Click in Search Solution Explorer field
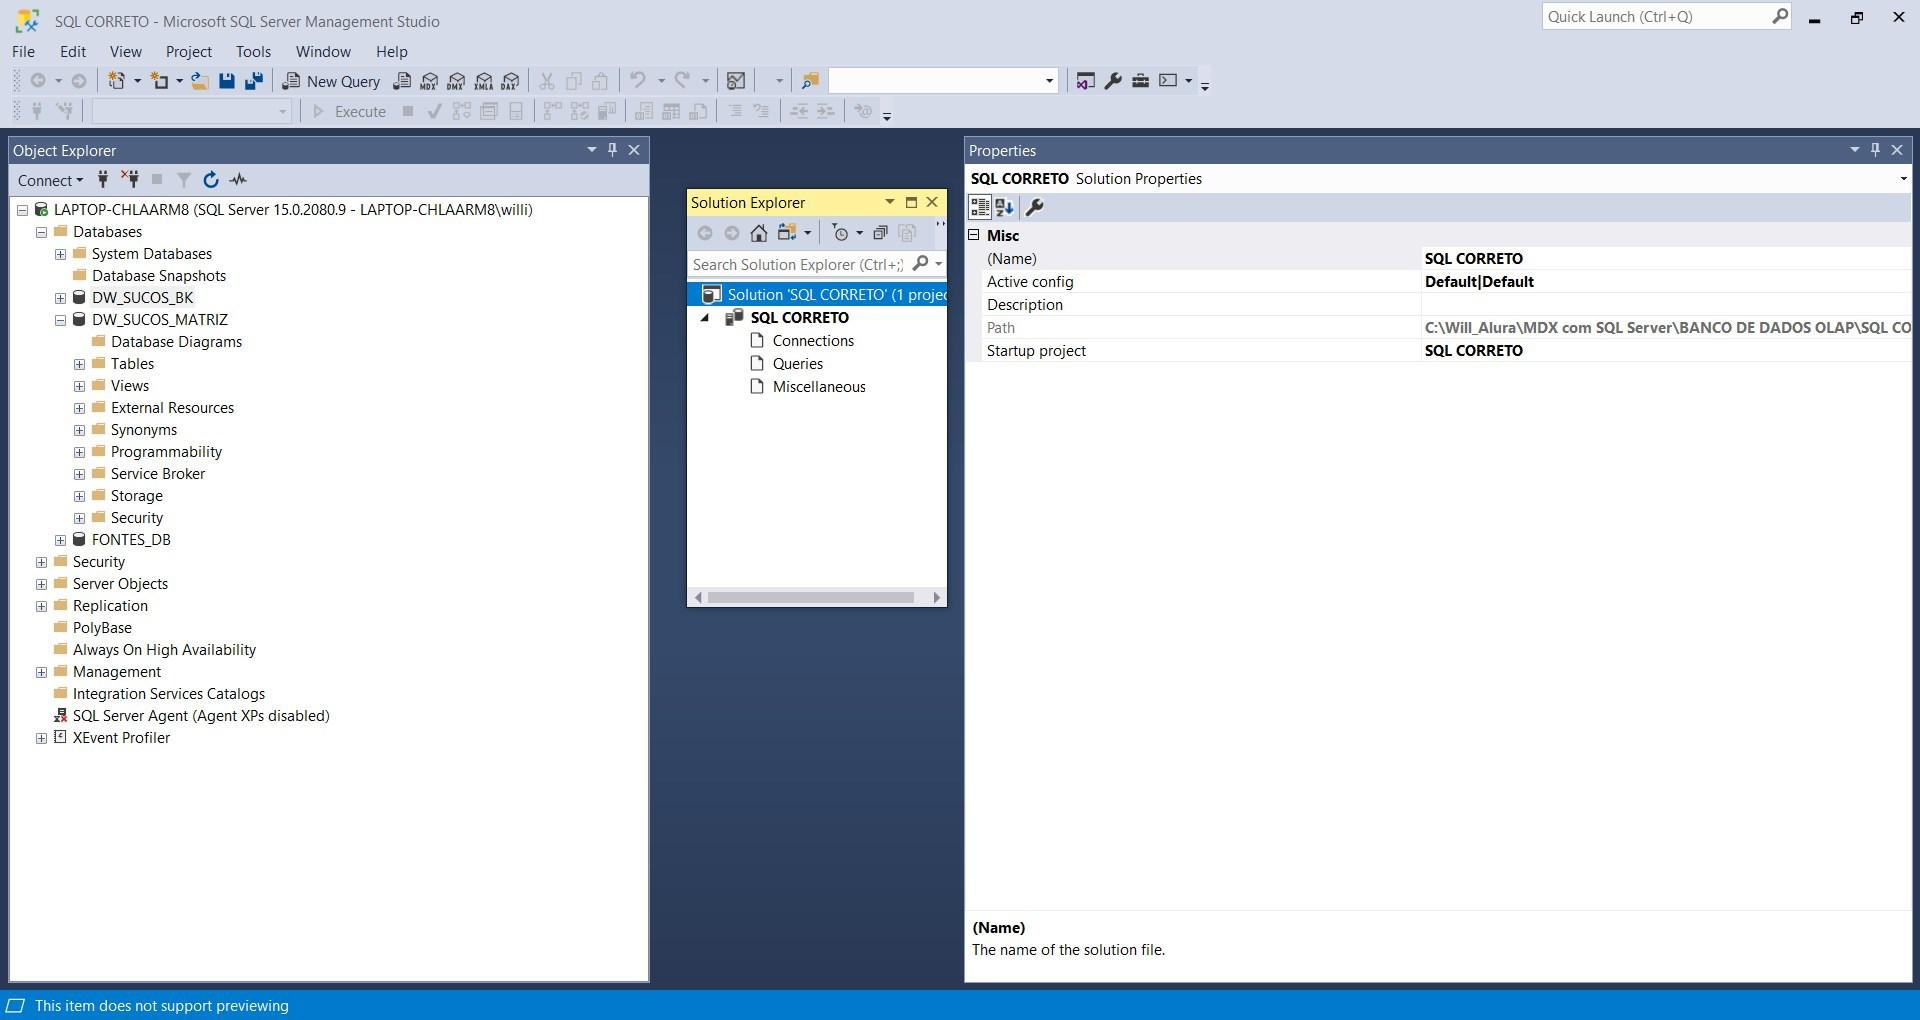The image size is (1920, 1020). pos(798,264)
